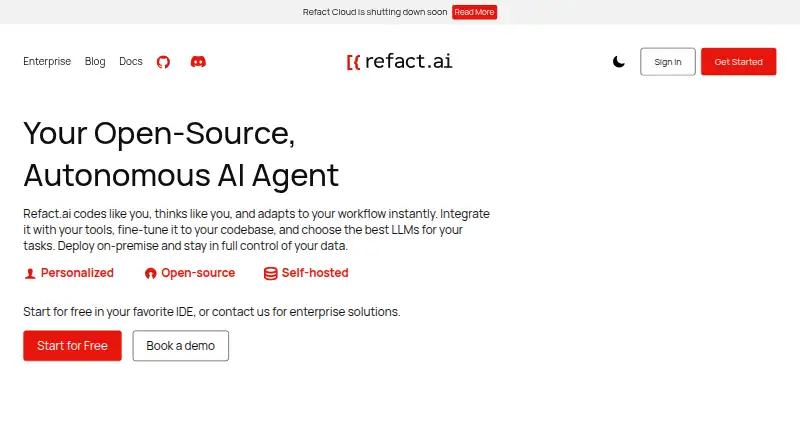Click the 'Autonomous AI Agent' heading line

[181, 176]
